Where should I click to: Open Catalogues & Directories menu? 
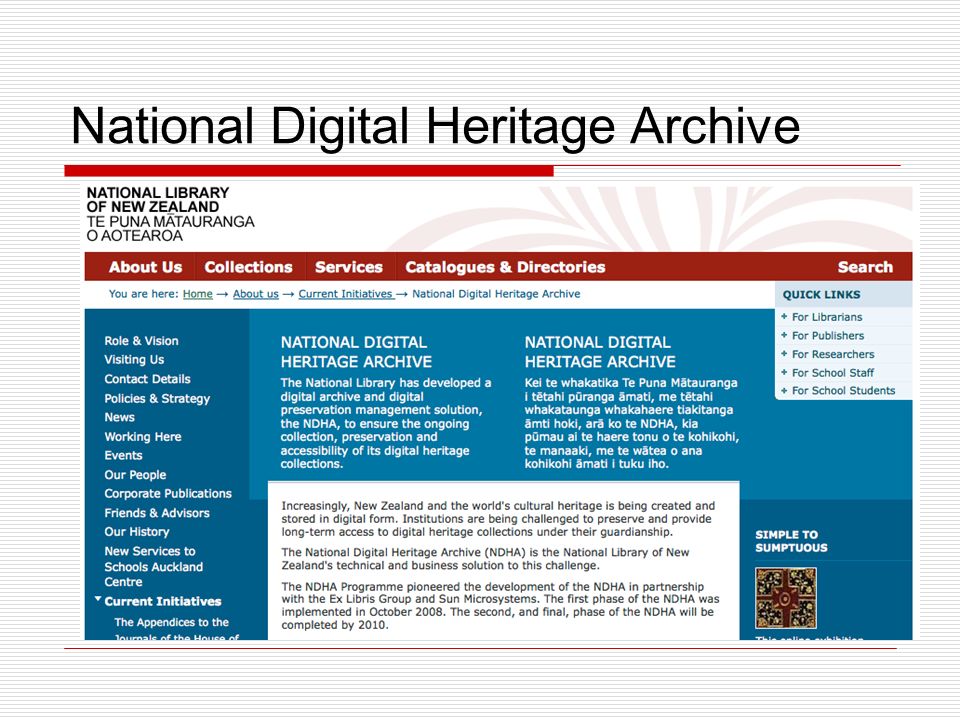tap(505, 267)
